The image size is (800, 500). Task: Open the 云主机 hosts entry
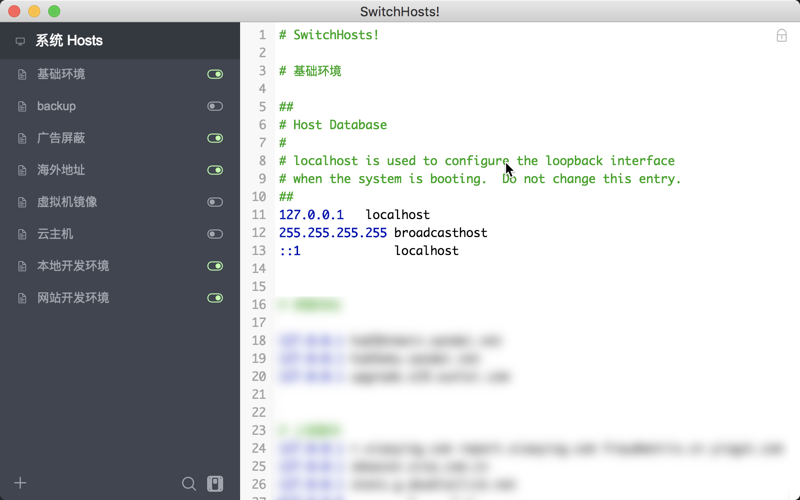click(x=120, y=234)
